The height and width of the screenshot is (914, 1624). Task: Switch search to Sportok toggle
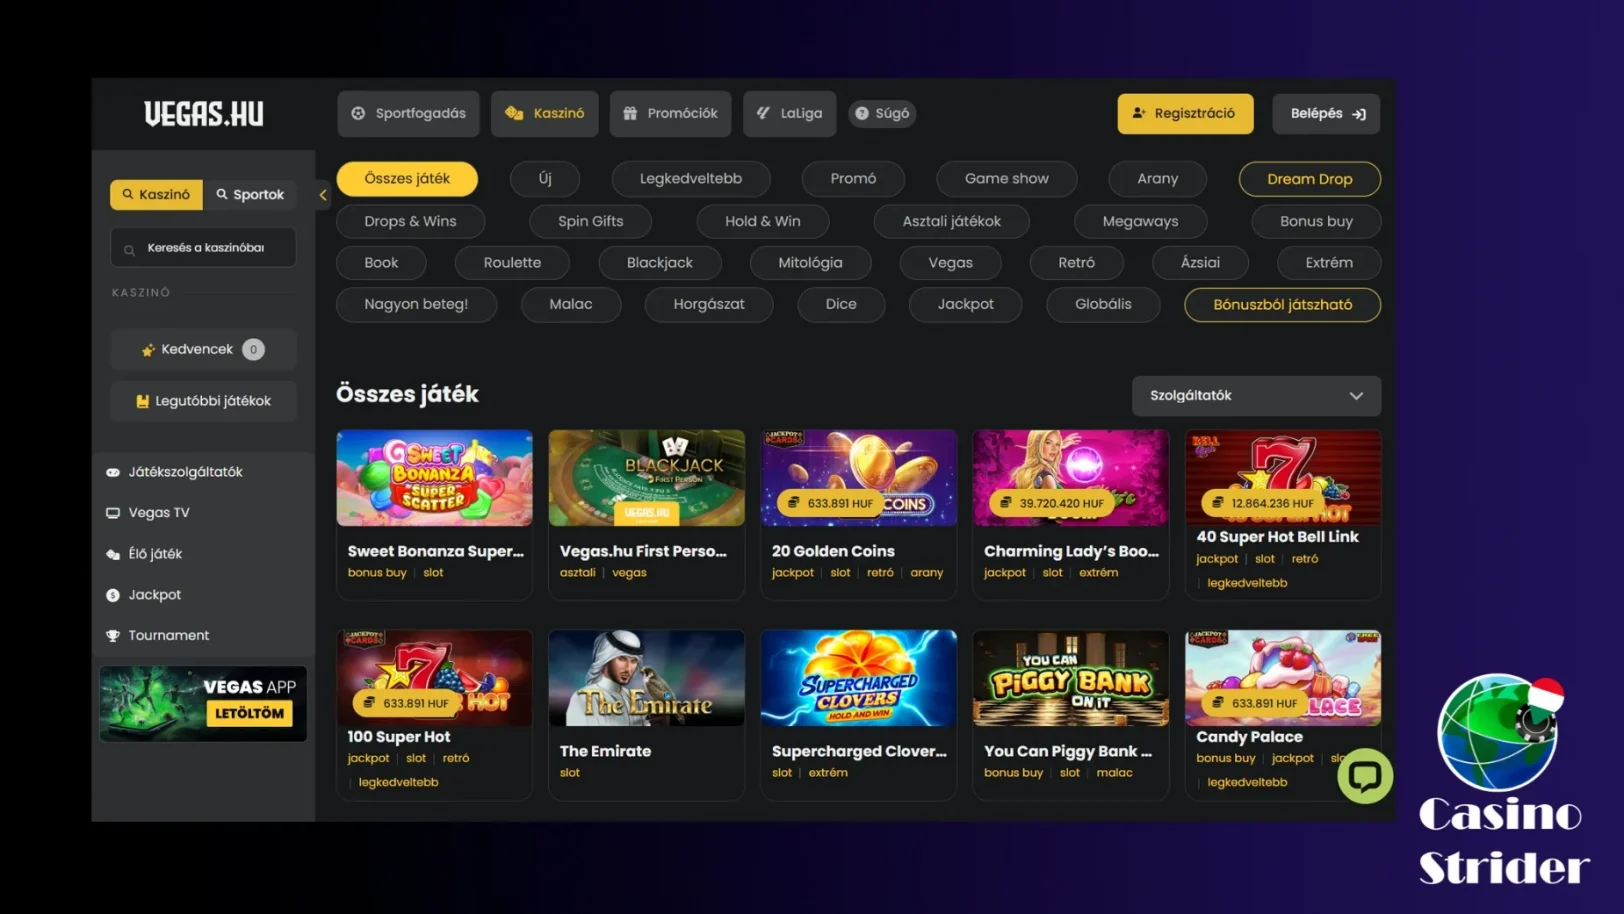click(x=250, y=194)
